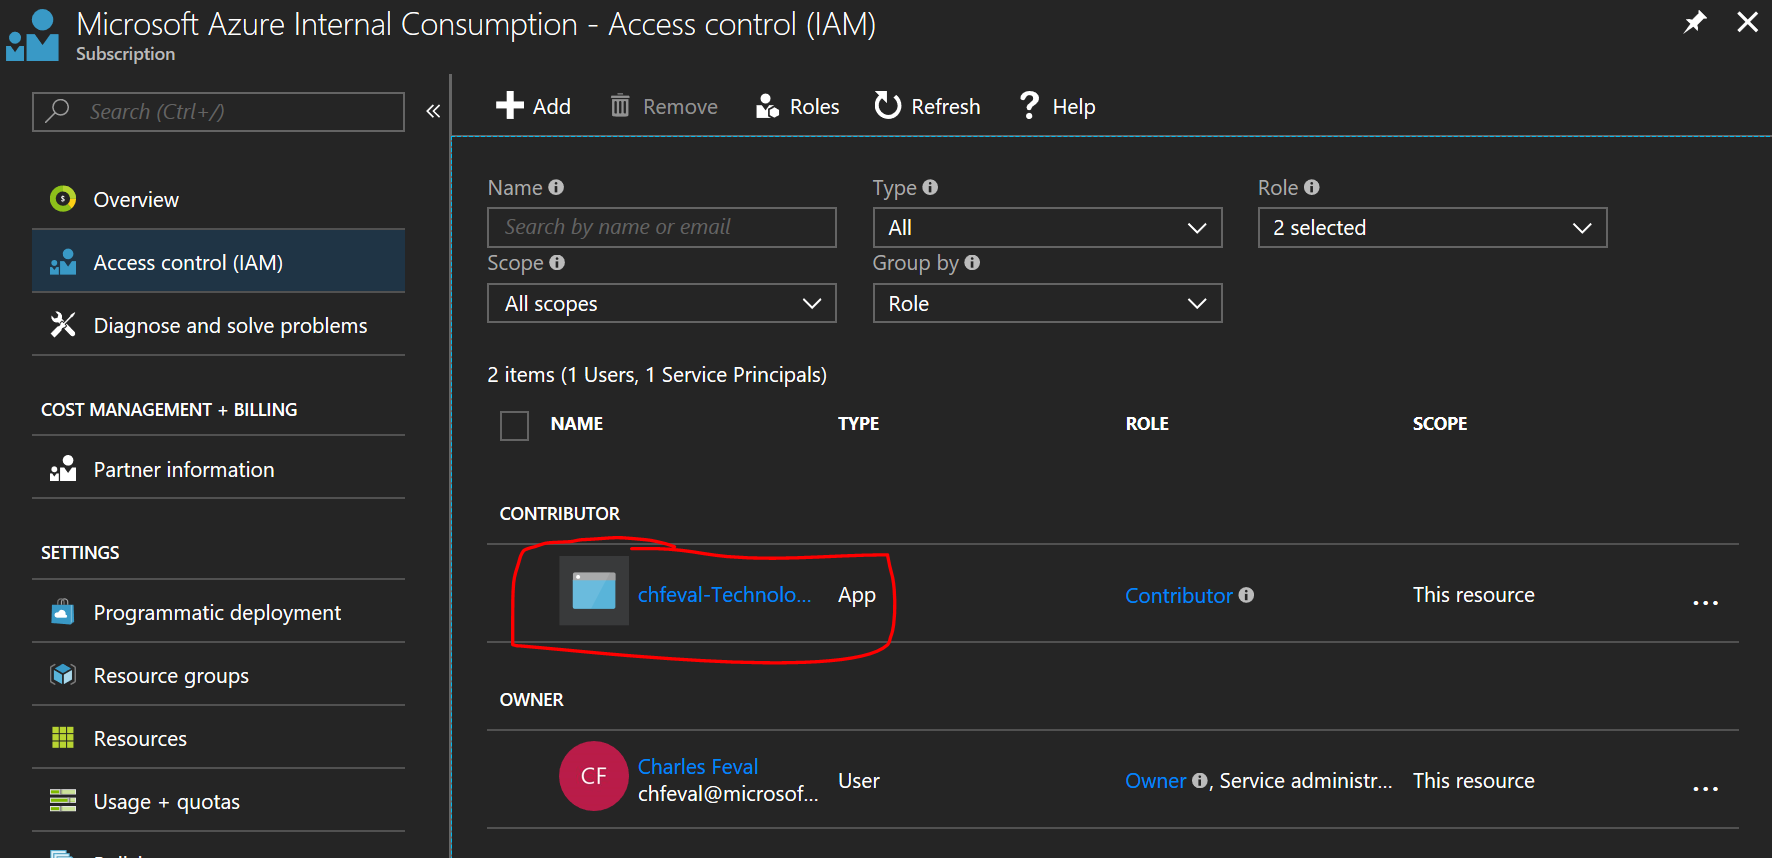Open Help from the question mark icon
Viewport: 1772px width, 858px height.
(x=1029, y=105)
